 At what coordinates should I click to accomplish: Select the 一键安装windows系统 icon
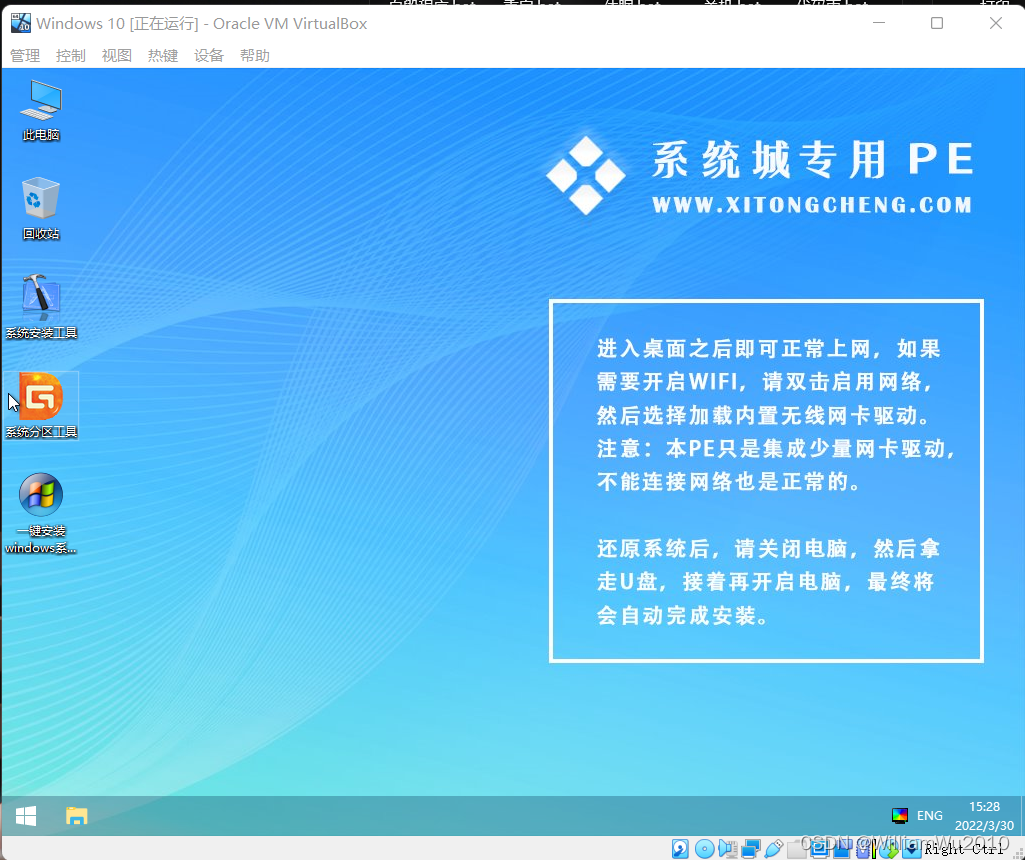[41, 513]
